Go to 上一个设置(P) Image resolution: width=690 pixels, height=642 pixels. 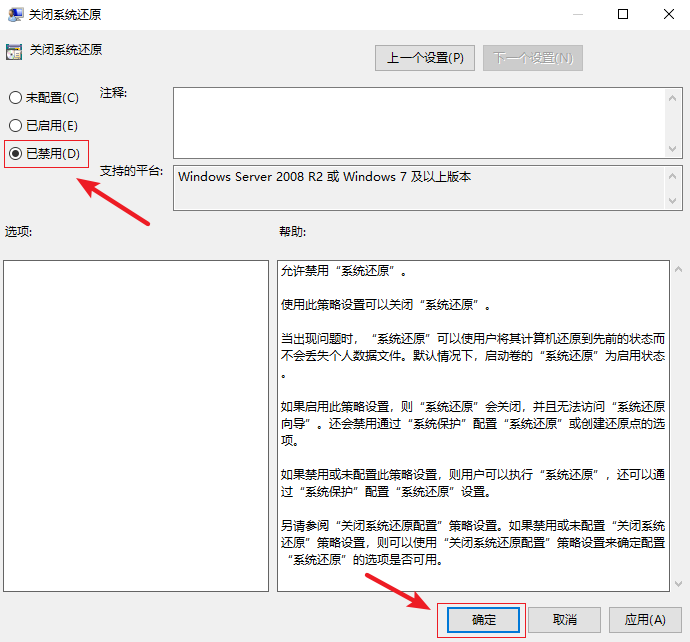pos(425,58)
